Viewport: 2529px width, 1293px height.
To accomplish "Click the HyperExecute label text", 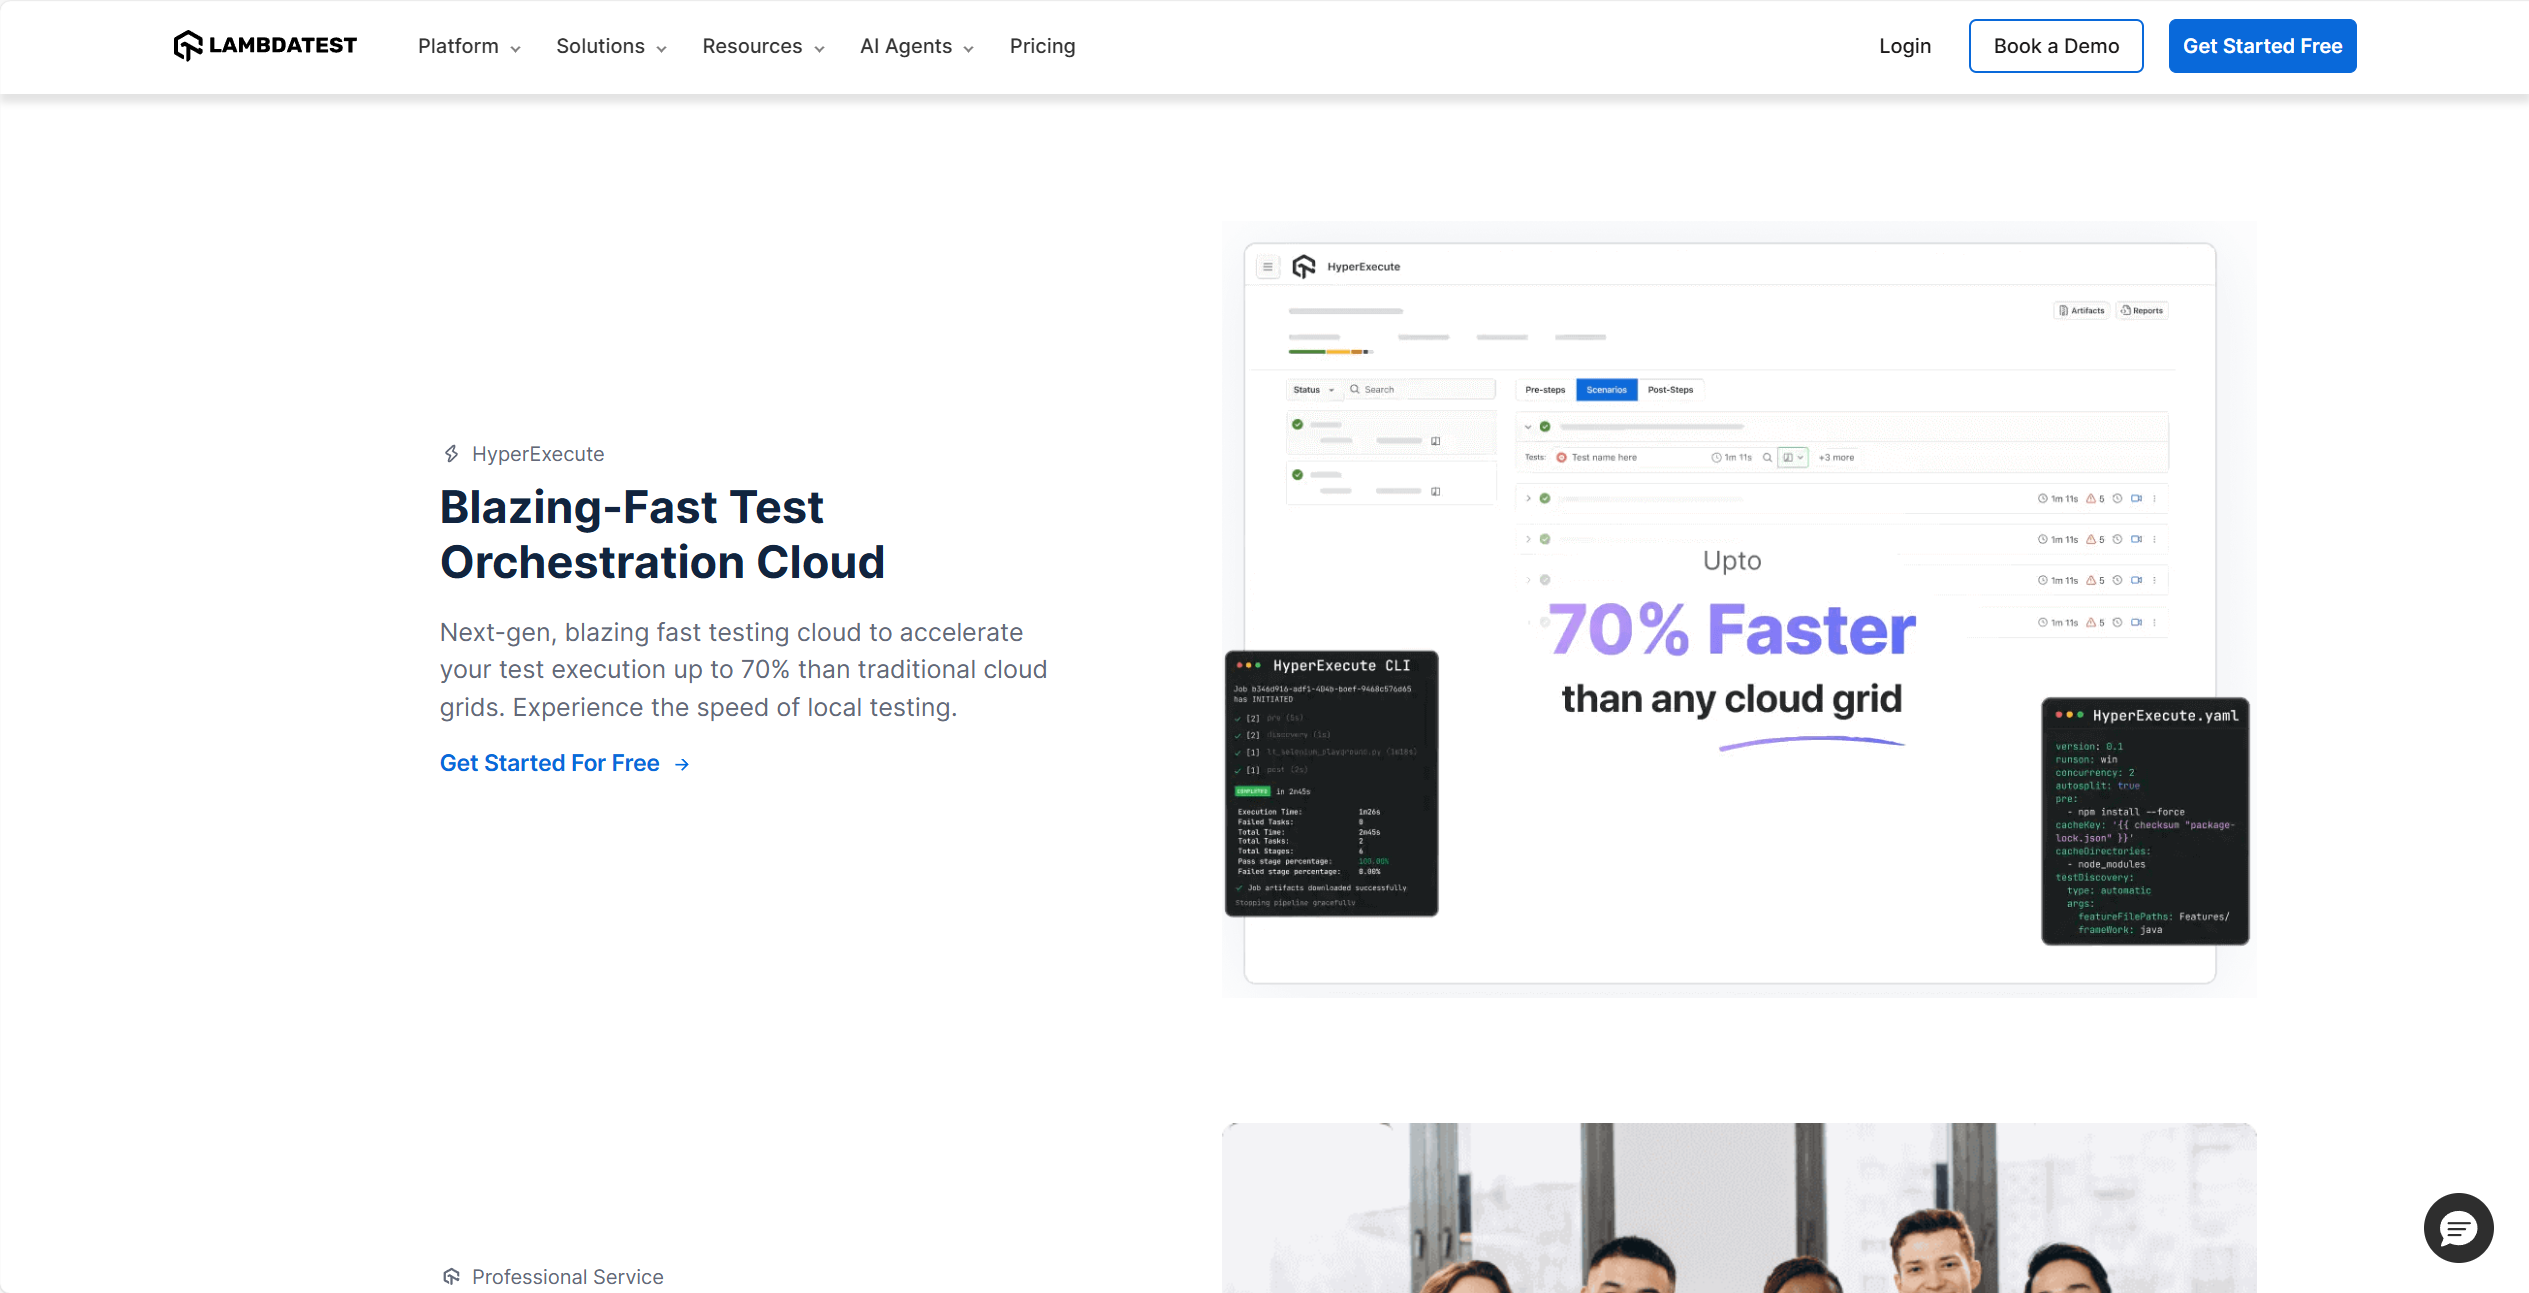I will click(538, 454).
